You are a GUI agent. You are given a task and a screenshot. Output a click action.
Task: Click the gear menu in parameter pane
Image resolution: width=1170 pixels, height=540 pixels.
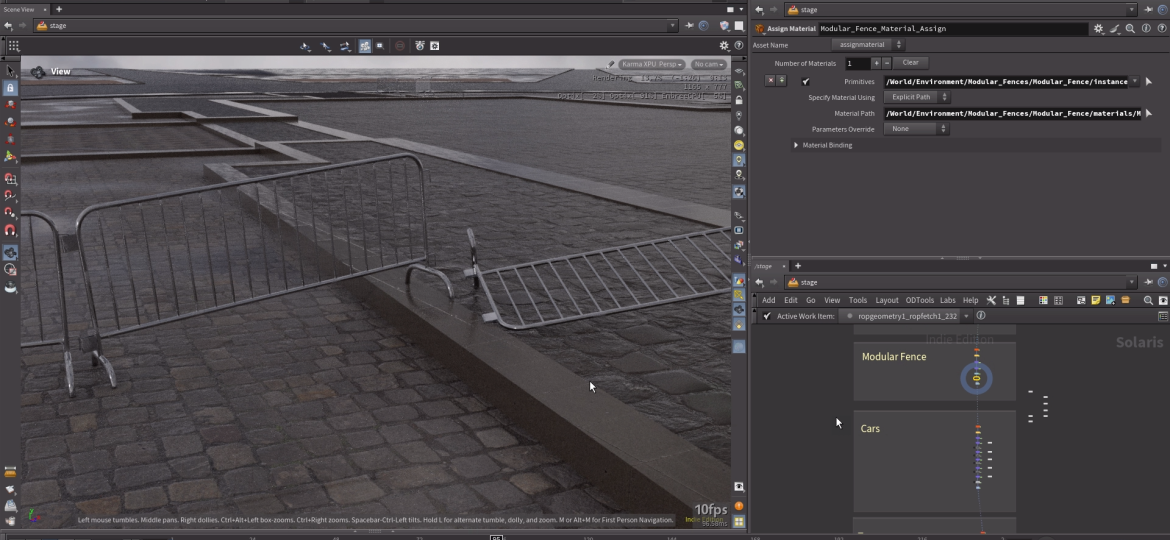[x=1099, y=29]
